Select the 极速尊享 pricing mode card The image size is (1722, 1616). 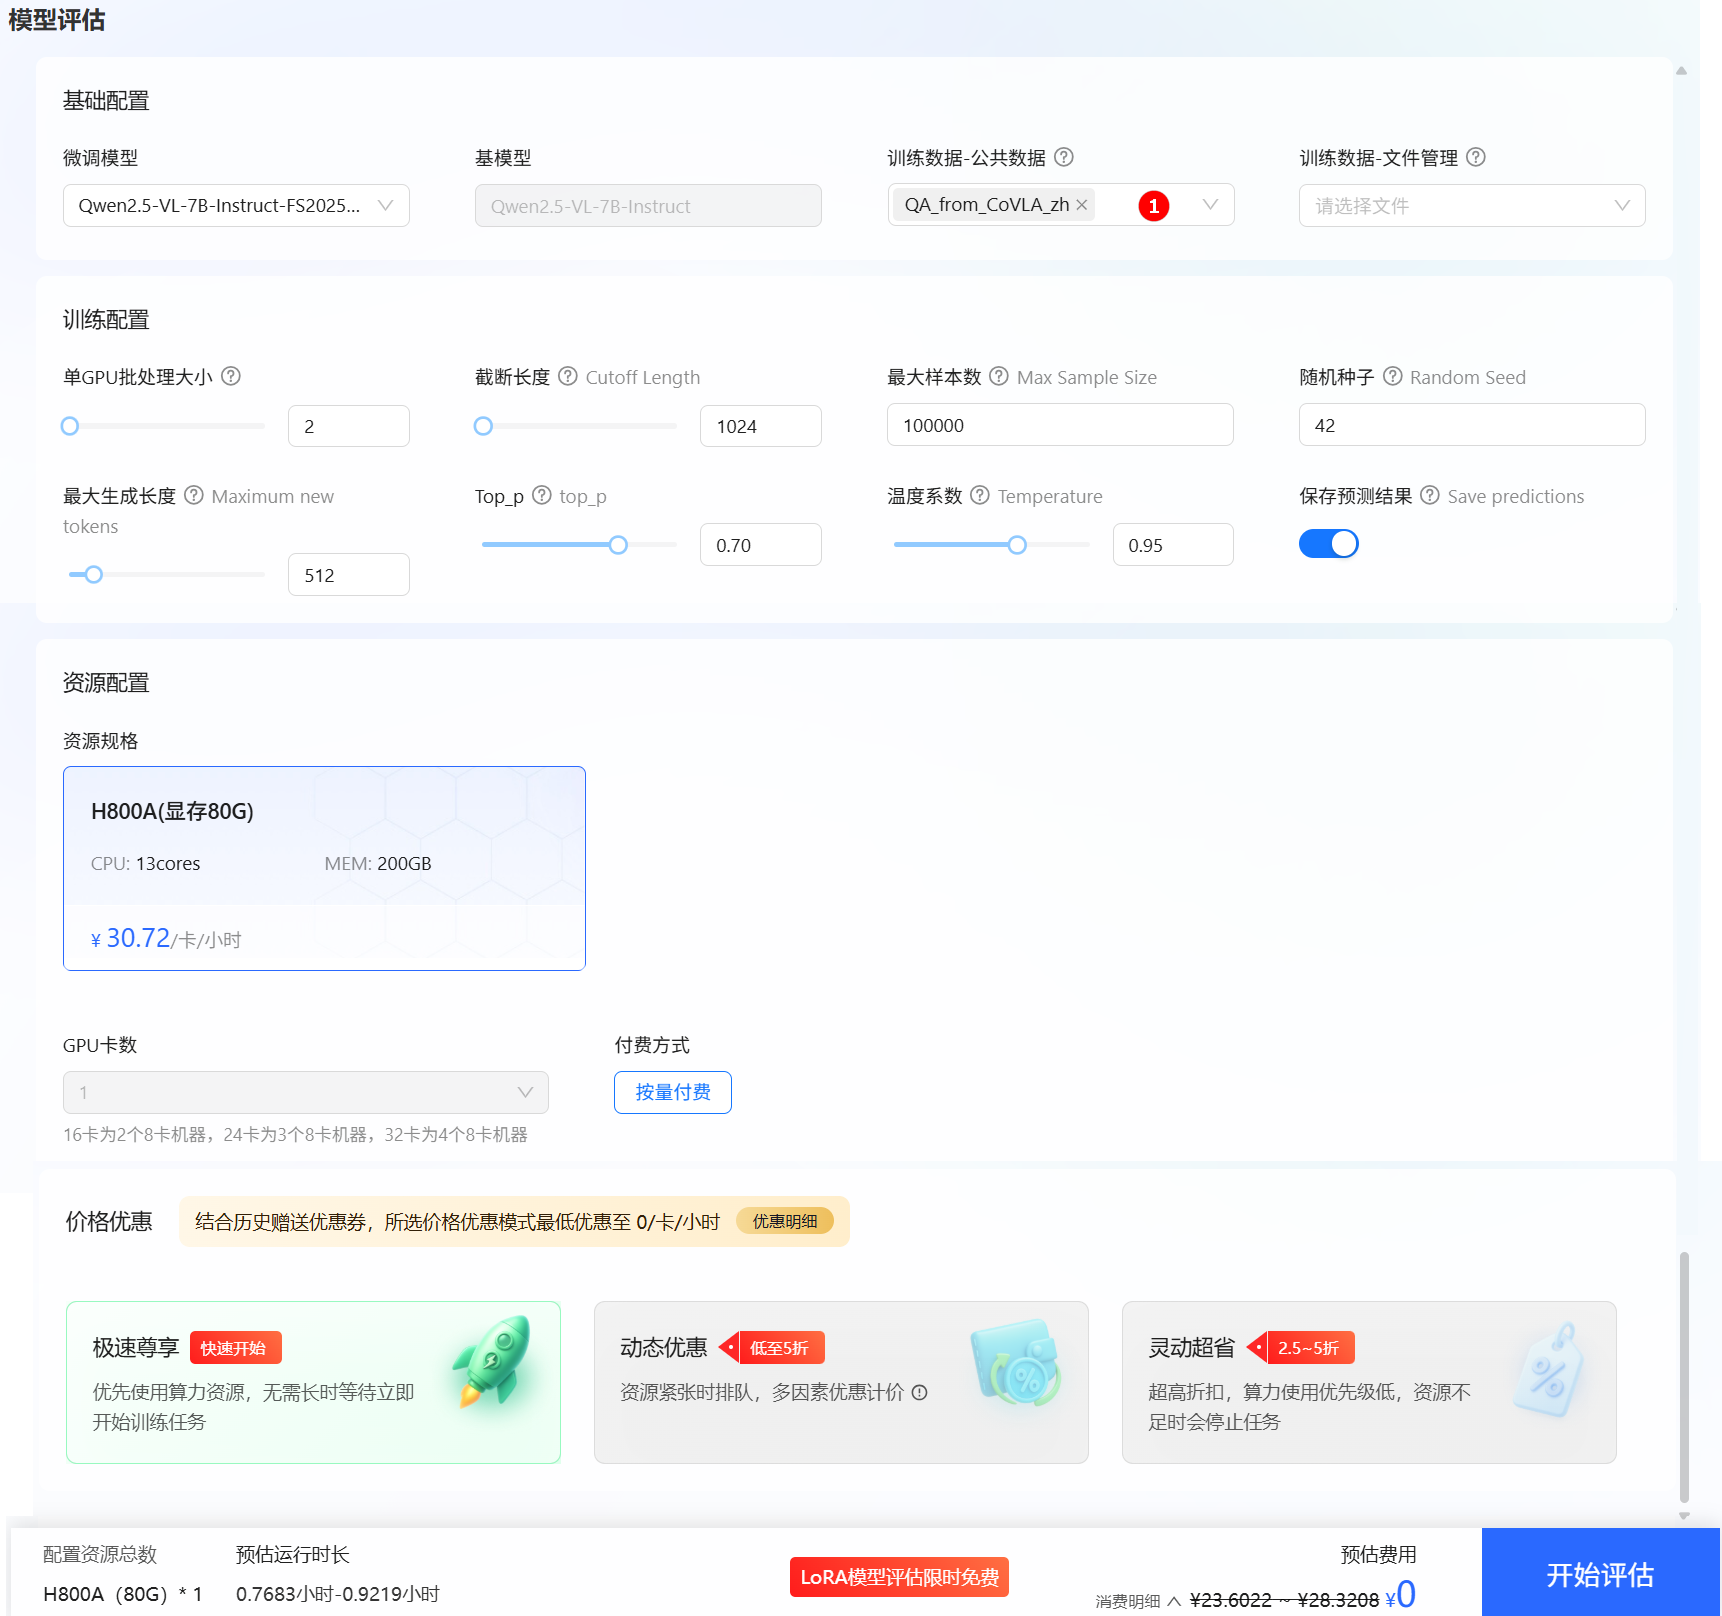(x=313, y=1382)
